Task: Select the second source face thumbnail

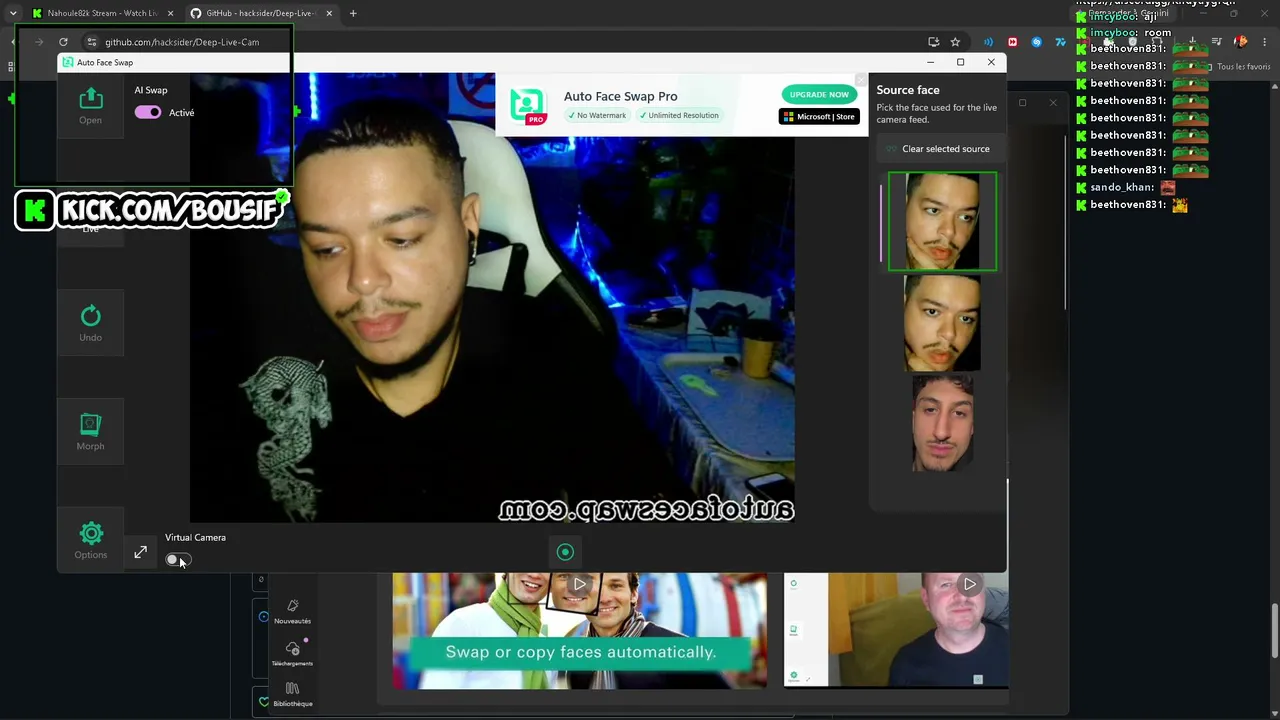Action: (942, 323)
